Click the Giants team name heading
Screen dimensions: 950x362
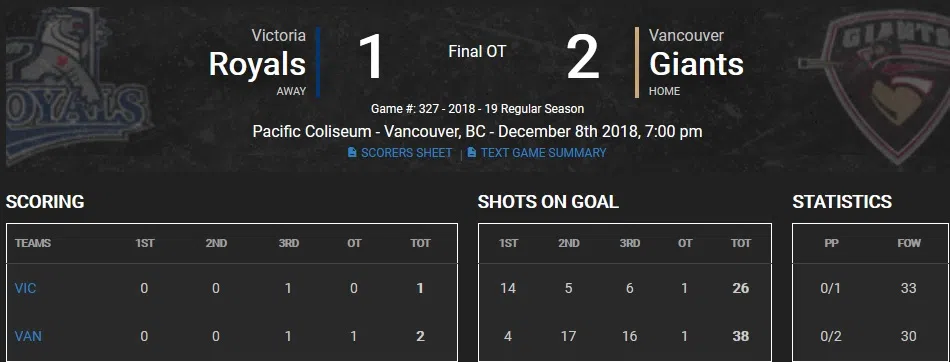696,64
